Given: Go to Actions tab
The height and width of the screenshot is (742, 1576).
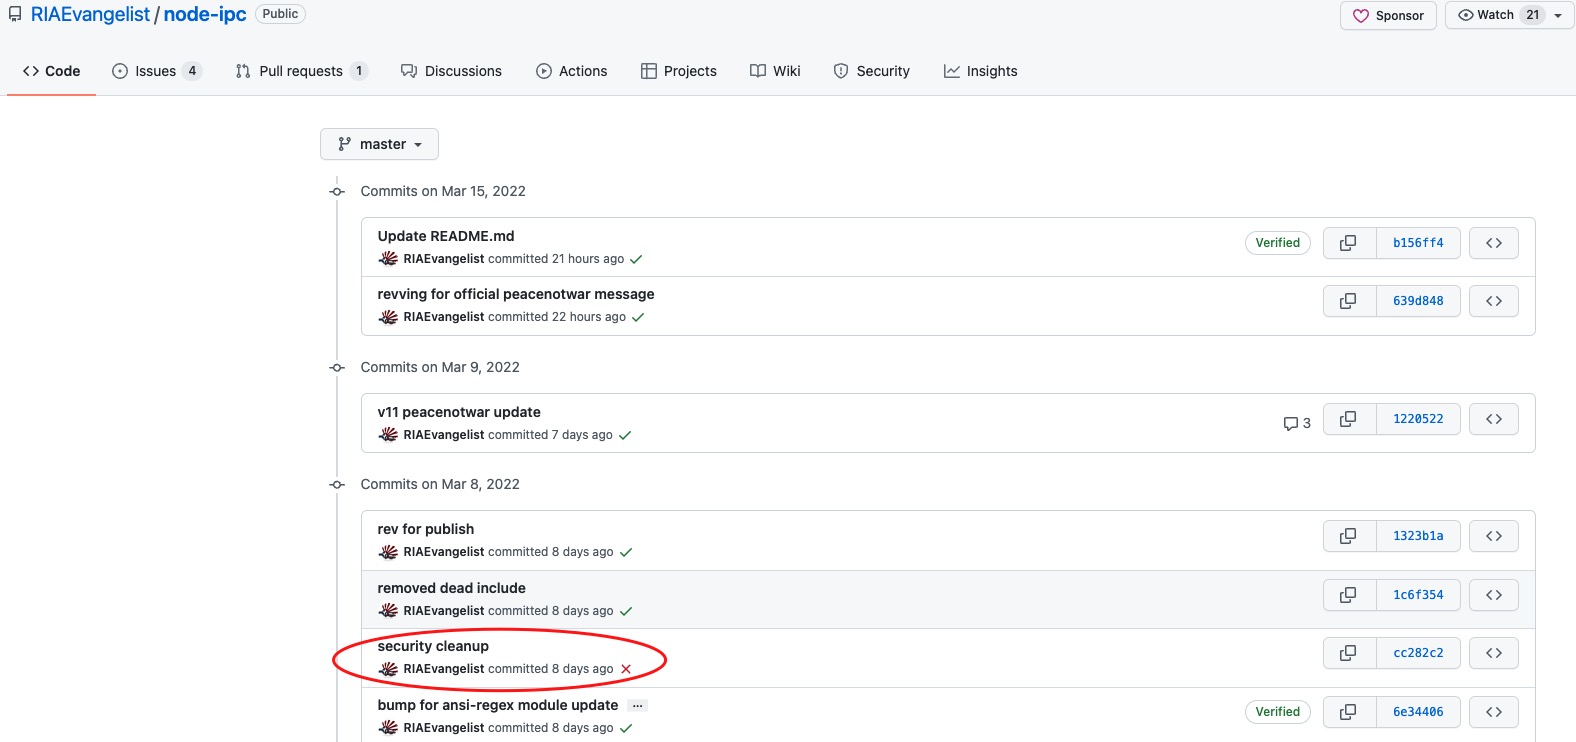Looking at the screenshot, I should (572, 71).
